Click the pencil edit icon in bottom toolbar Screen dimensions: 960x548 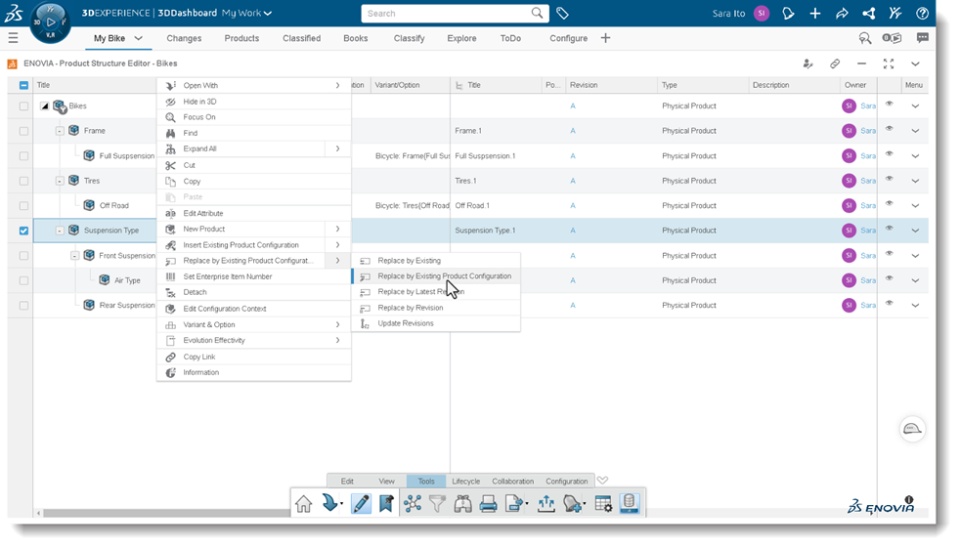(361, 503)
